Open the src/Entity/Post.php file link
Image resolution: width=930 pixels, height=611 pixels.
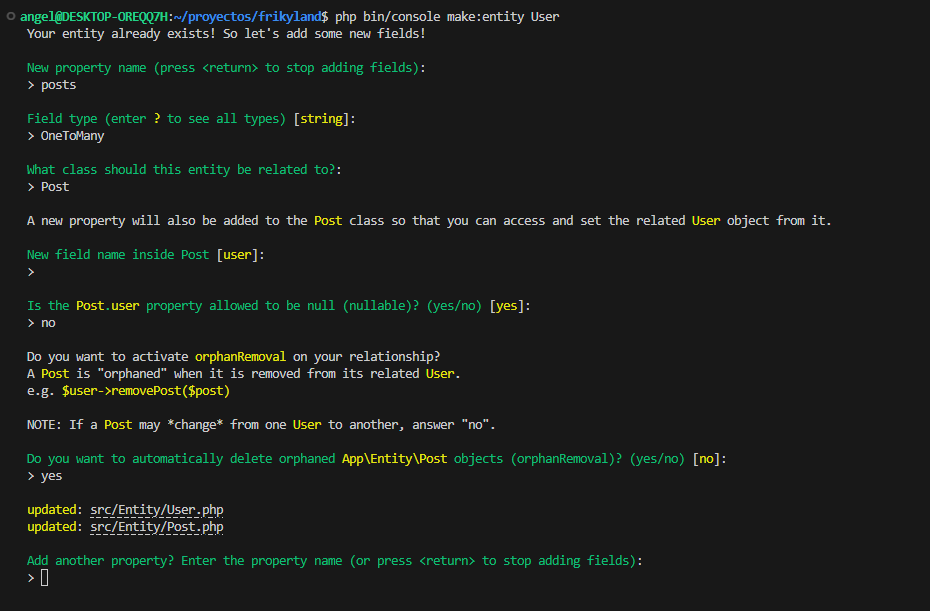(156, 527)
